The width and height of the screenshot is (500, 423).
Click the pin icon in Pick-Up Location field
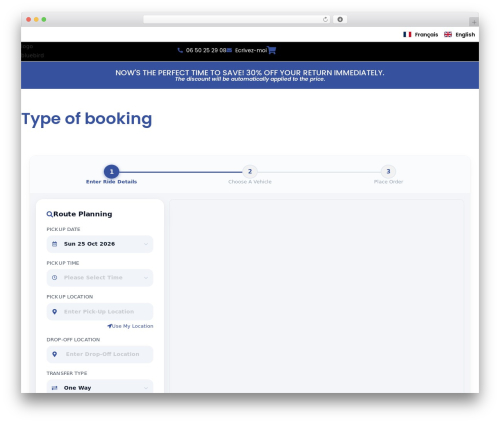pyautogui.click(x=55, y=312)
